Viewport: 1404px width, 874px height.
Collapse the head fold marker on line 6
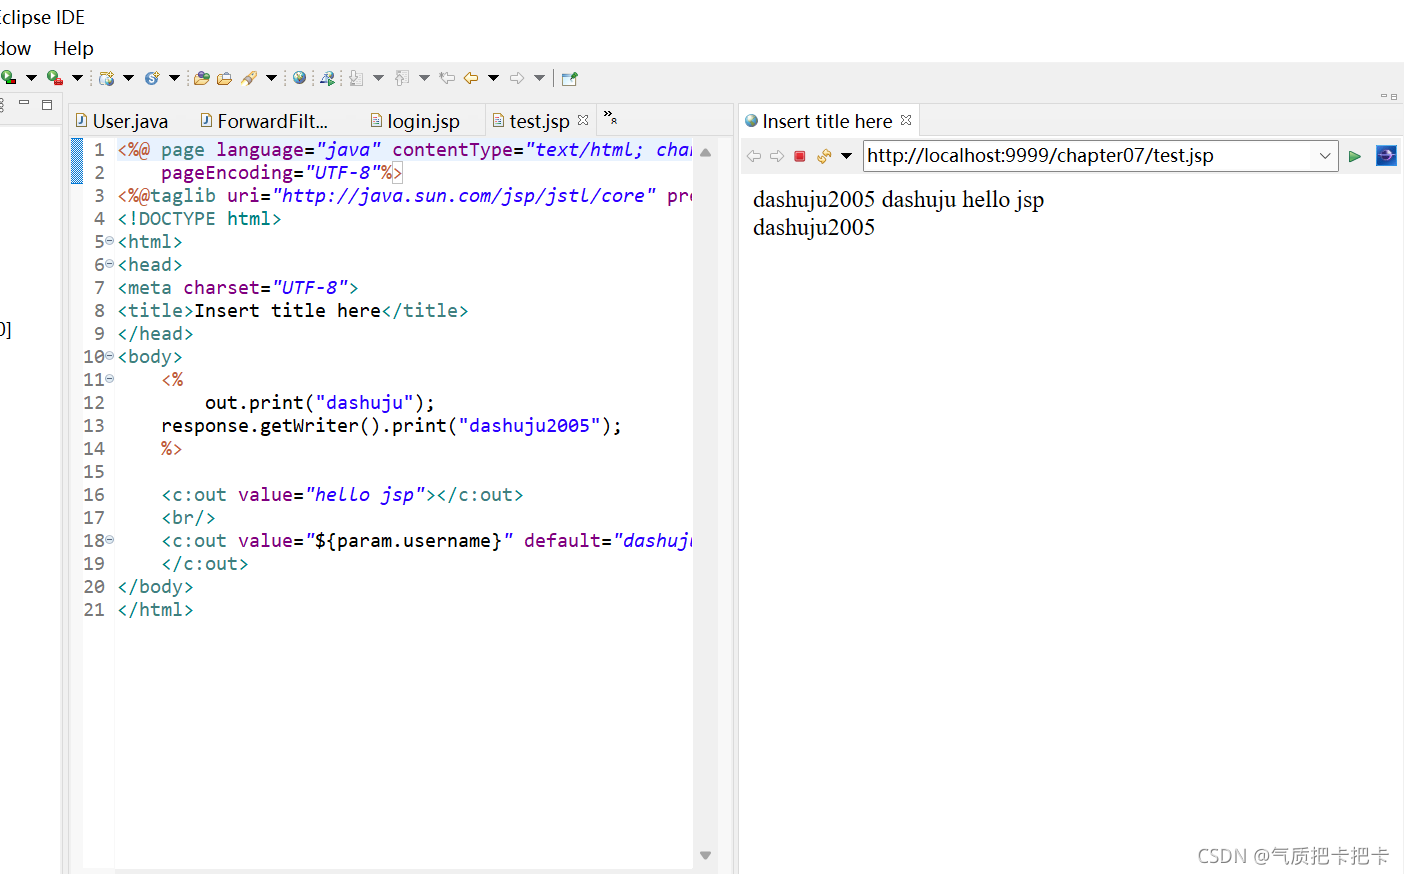coord(110,264)
